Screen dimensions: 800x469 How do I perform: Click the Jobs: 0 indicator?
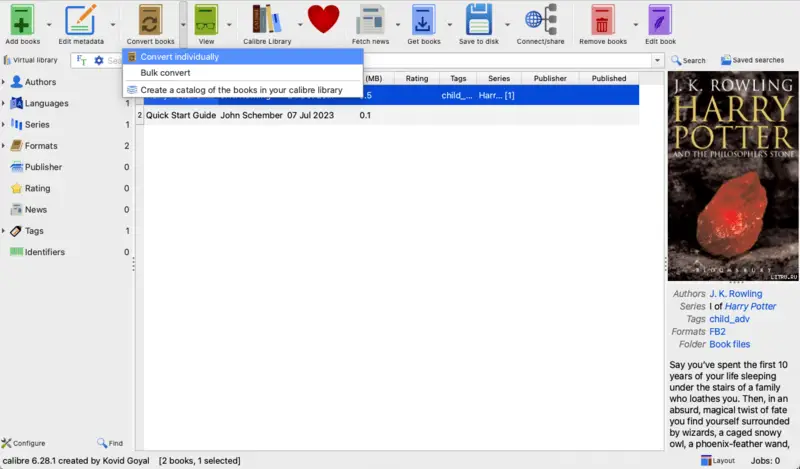point(765,460)
